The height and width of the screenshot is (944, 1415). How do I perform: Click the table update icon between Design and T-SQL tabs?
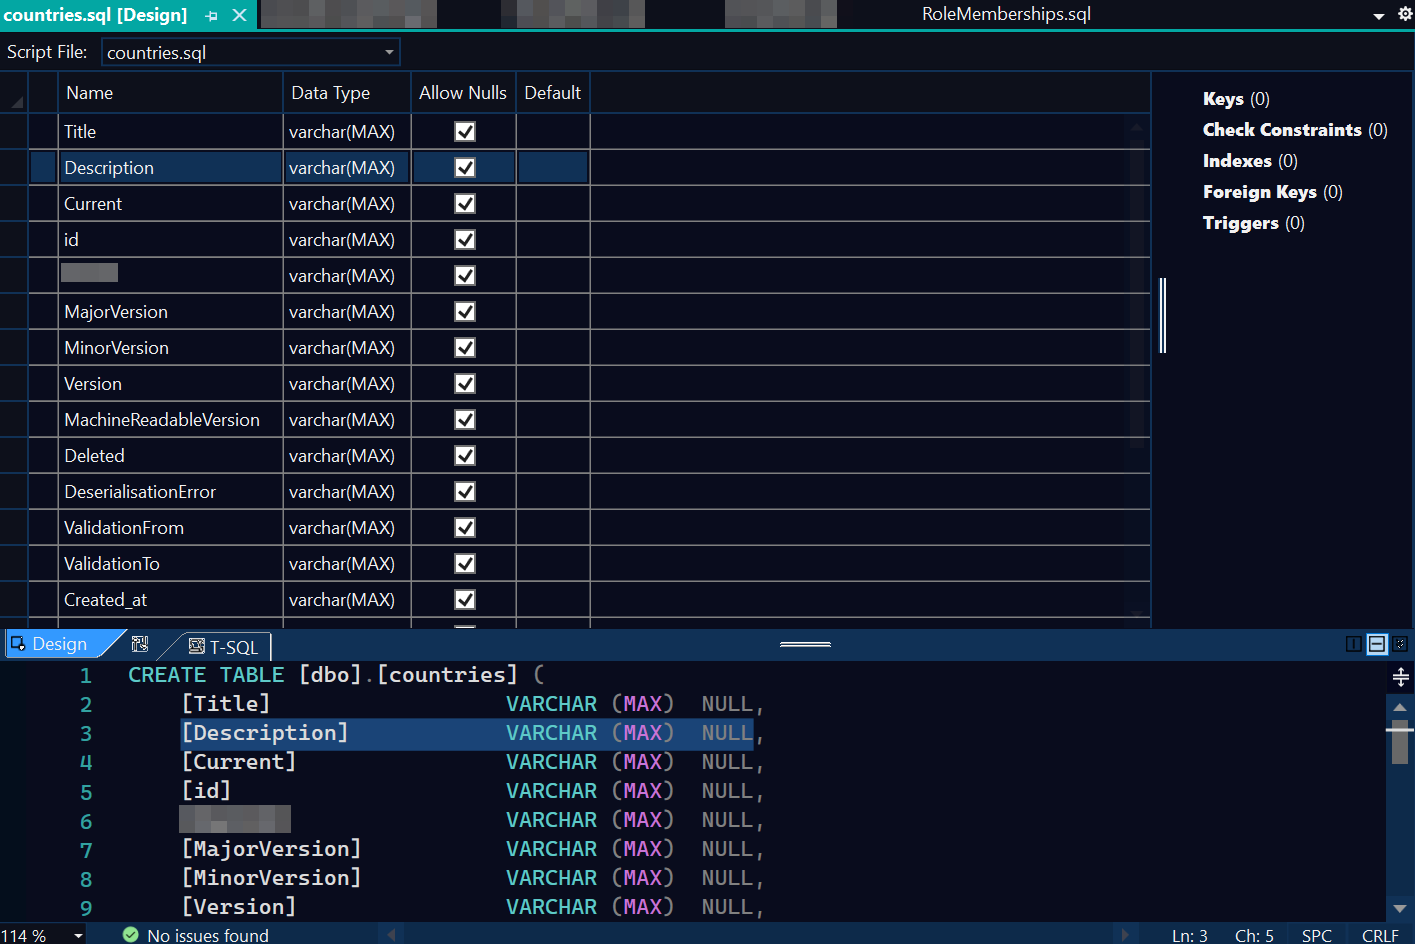pyautogui.click(x=140, y=645)
